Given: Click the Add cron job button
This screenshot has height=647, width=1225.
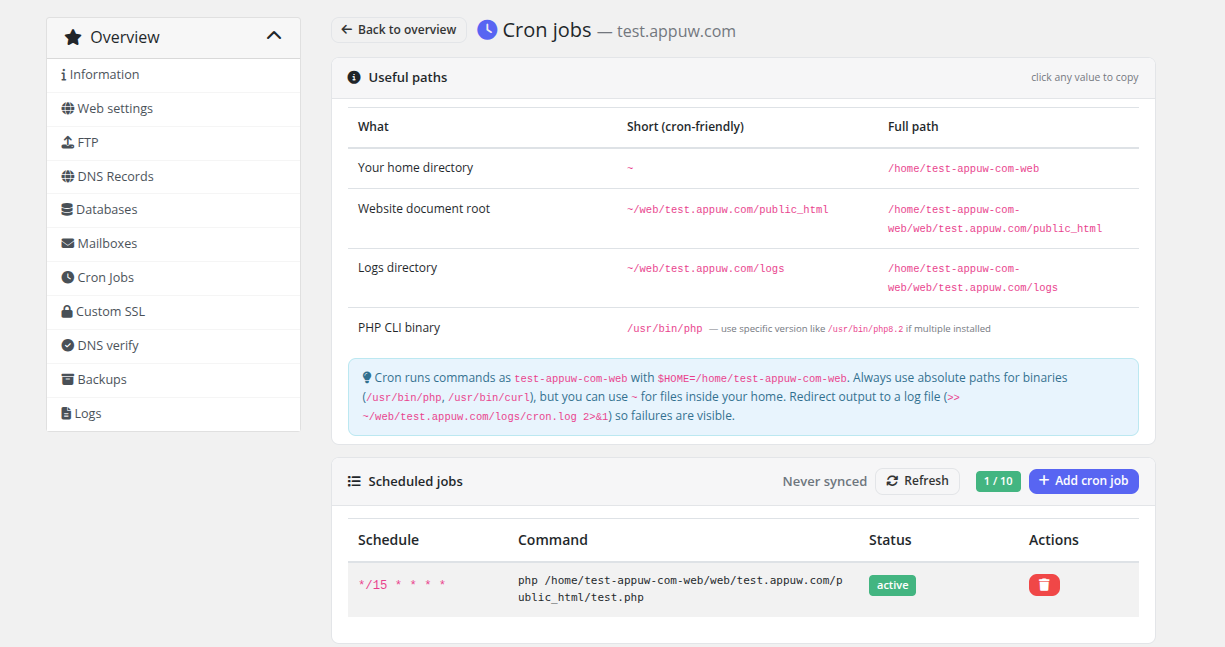Looking at the screenshot, I should pos(1084,481).
